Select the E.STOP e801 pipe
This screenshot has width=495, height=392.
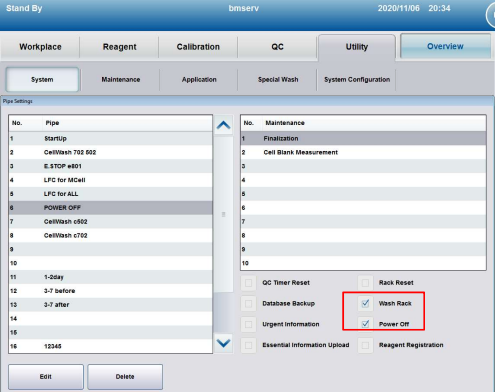pyautogui.click(x=110, y=166)
